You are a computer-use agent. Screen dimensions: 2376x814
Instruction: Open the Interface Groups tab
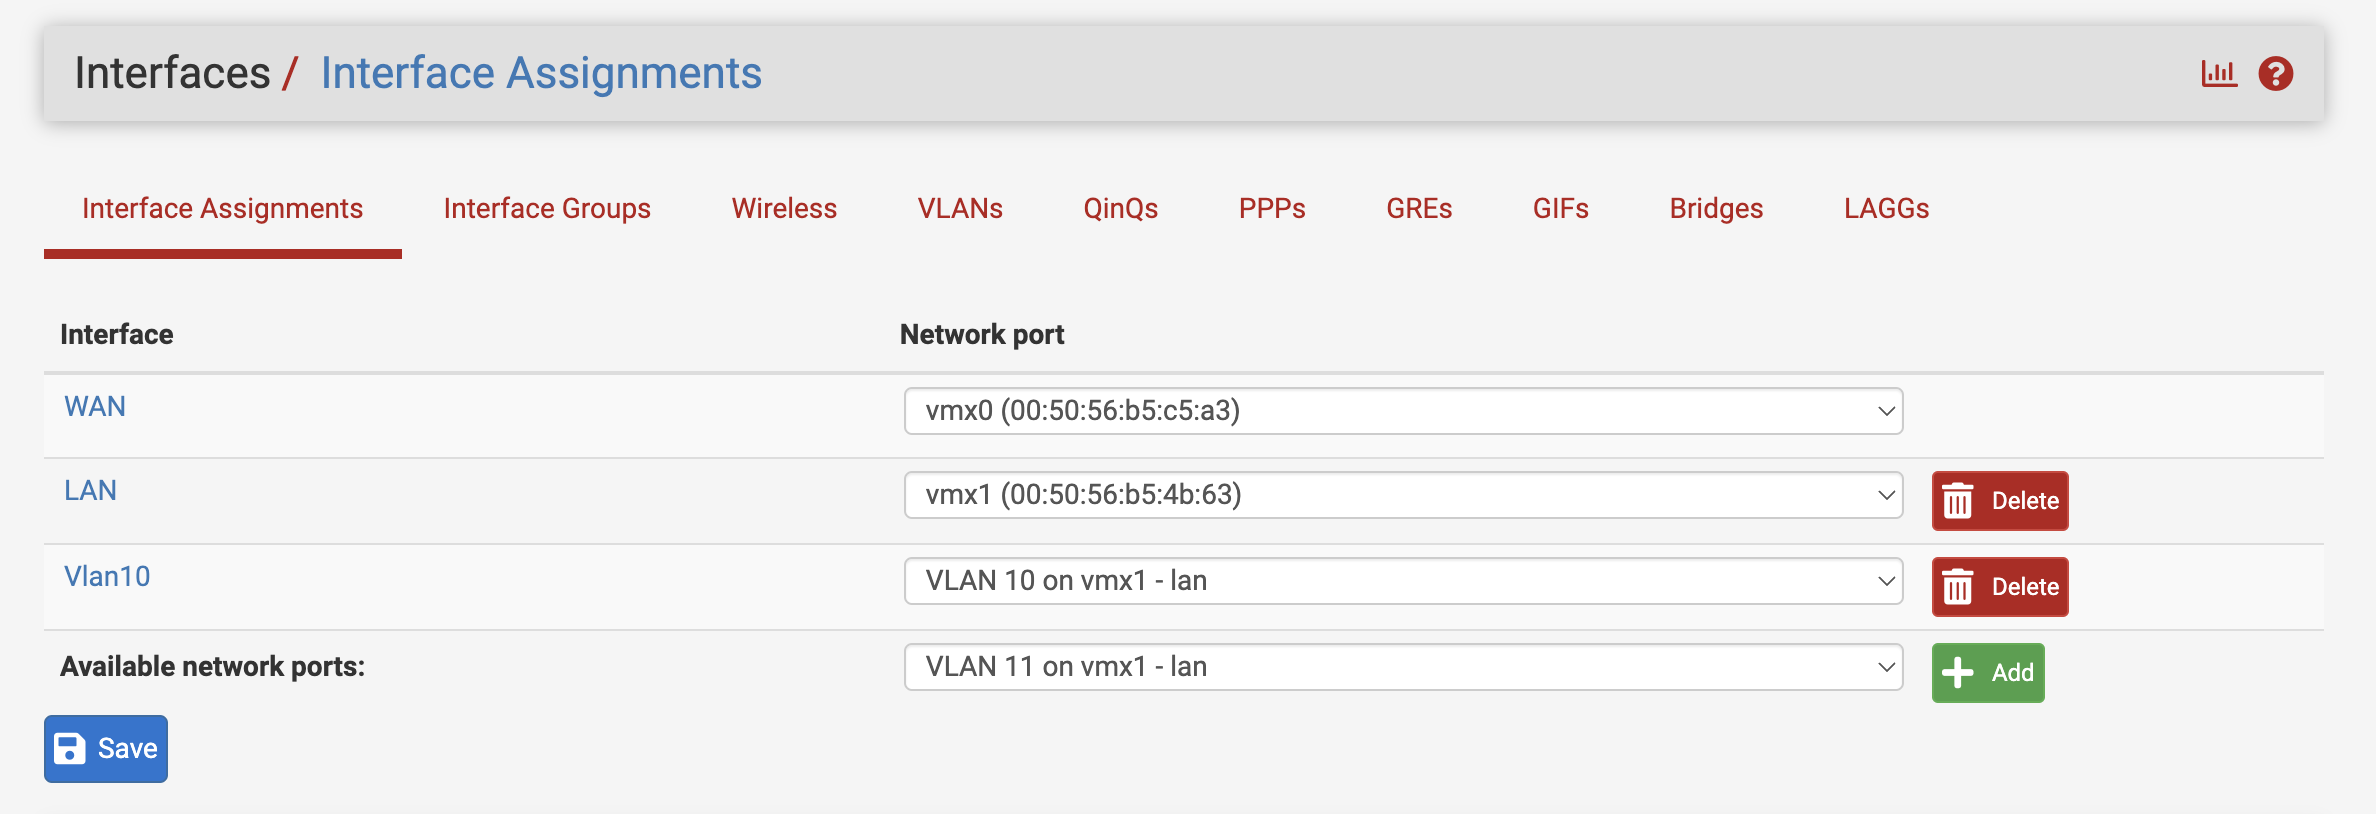click(546, 209)
